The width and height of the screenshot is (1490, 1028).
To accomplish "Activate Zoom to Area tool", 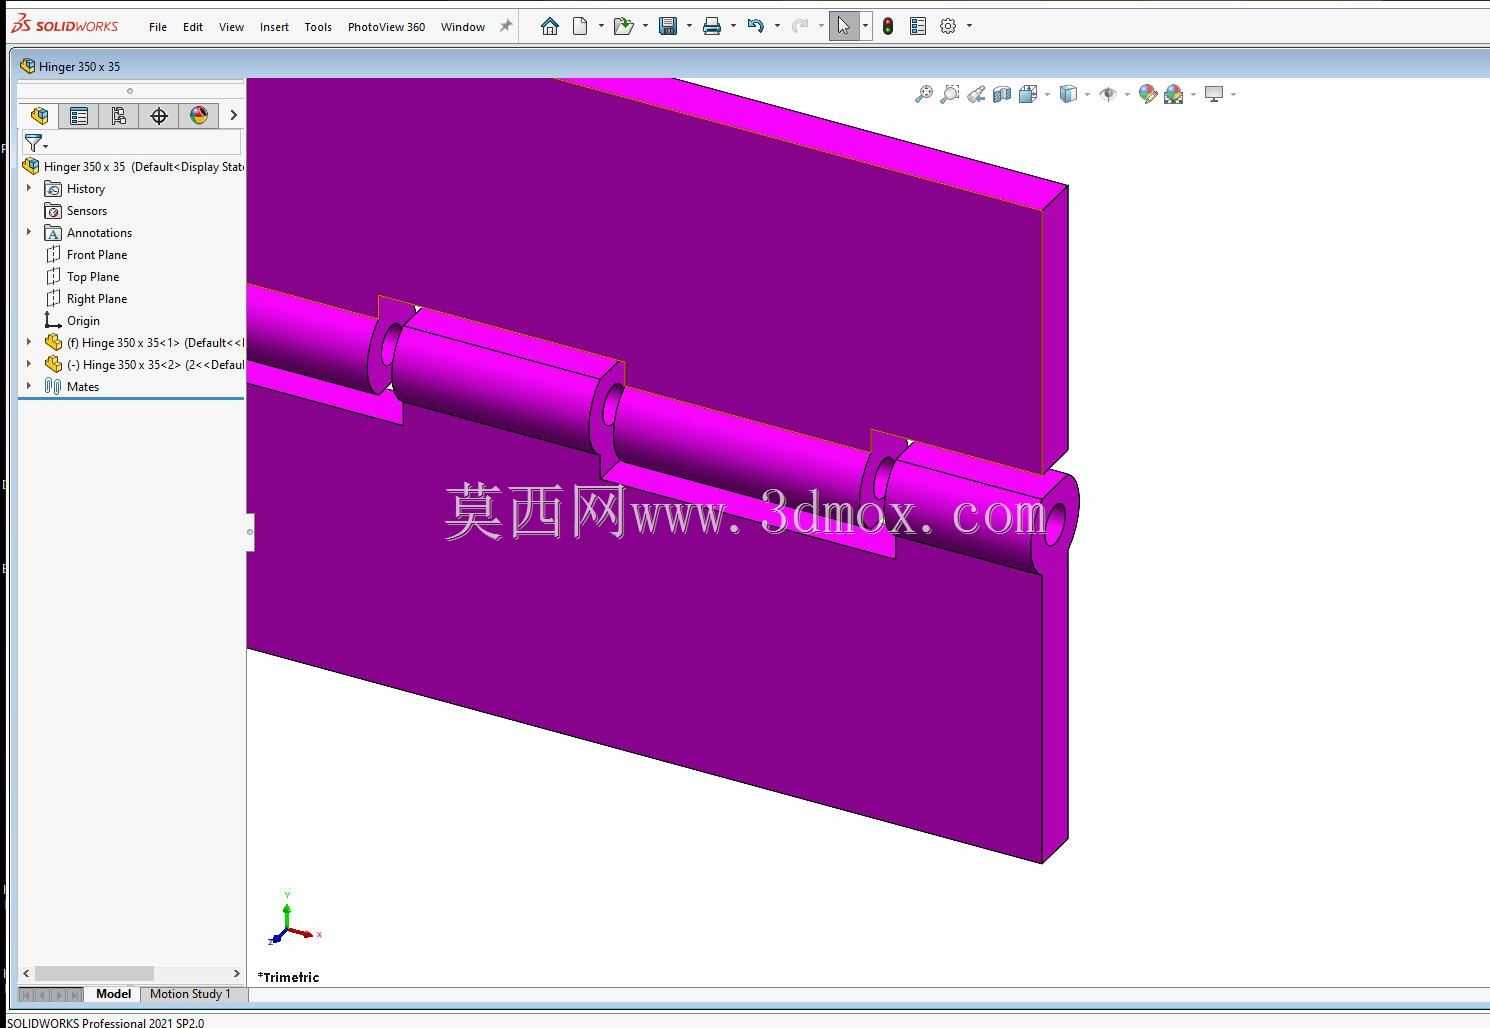I will 950,94.
